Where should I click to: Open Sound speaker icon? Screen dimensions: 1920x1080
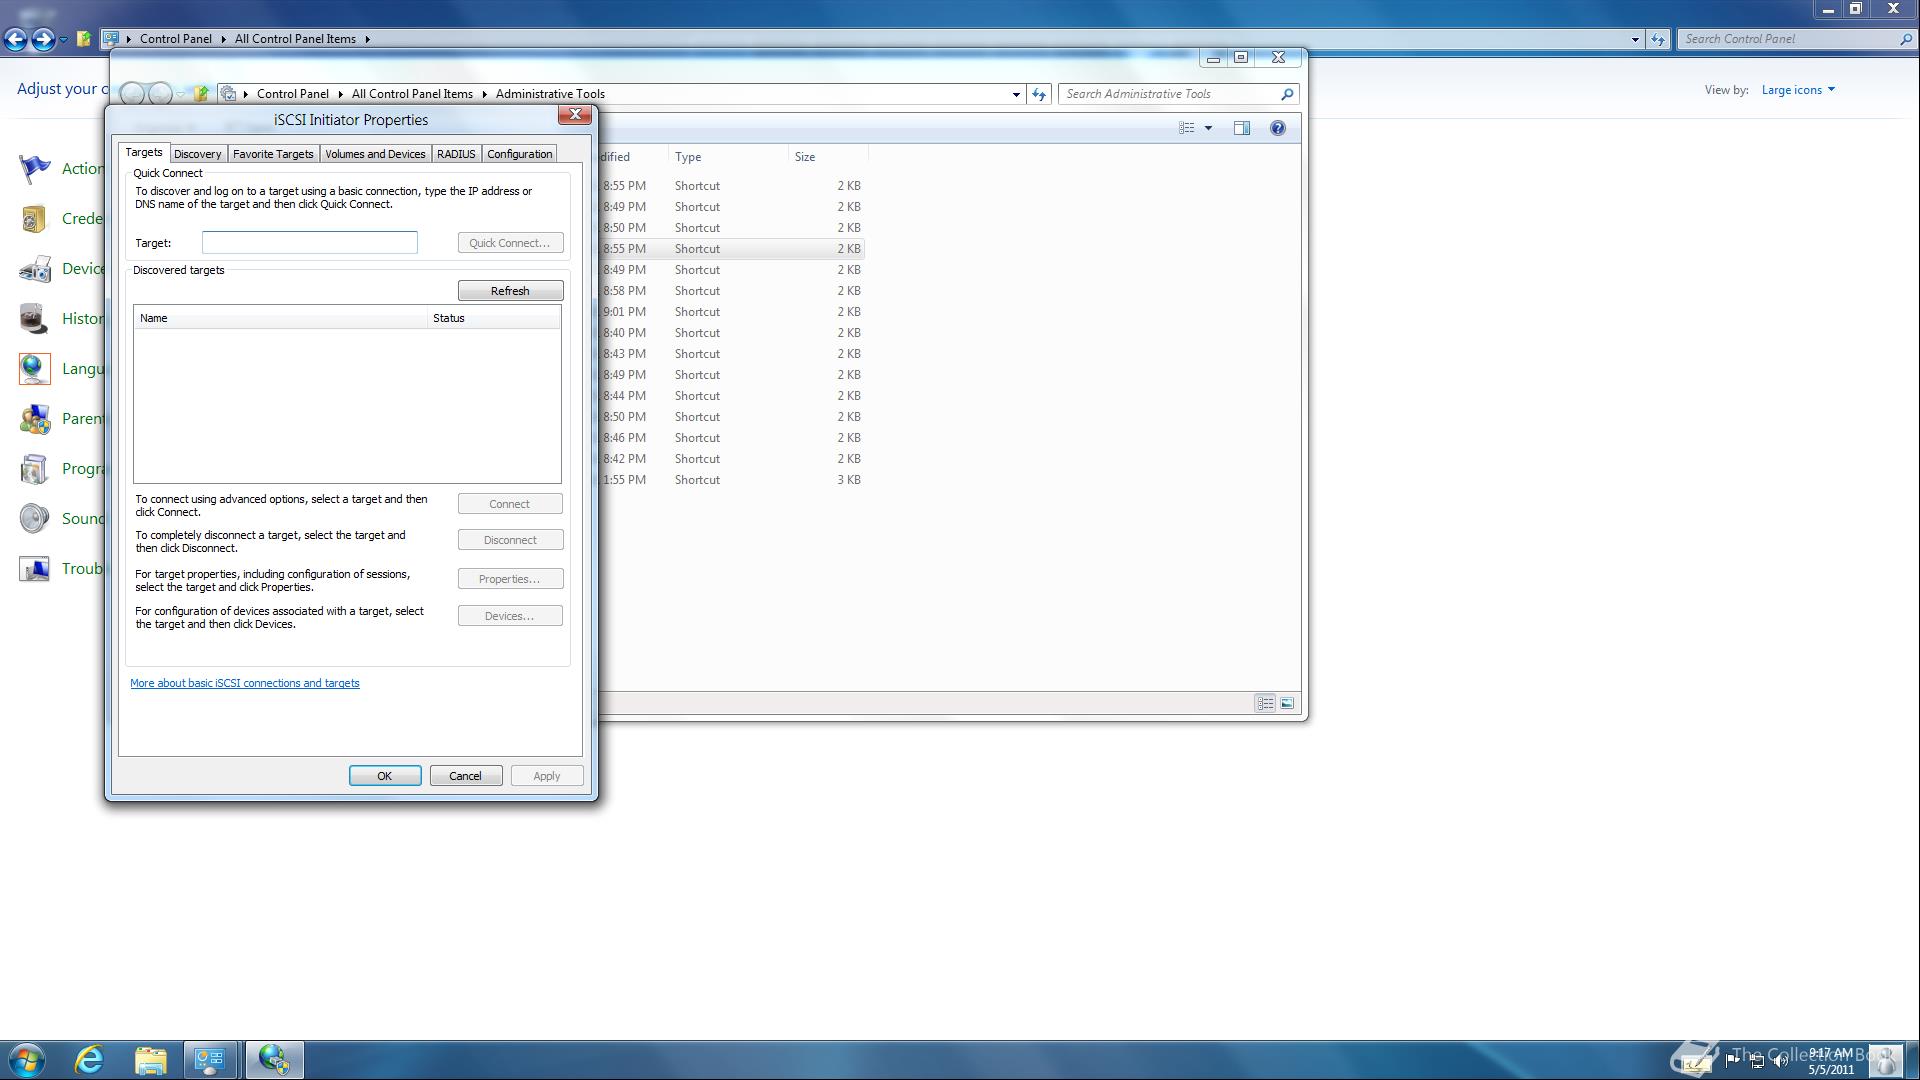[34, 519]
